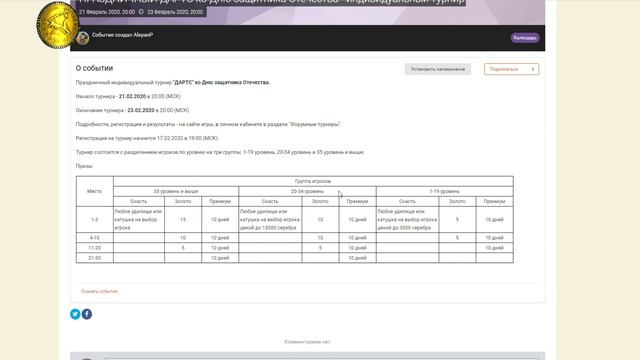Click the Событие создал Alepard text
640x360 pixels.
point(122,35)
